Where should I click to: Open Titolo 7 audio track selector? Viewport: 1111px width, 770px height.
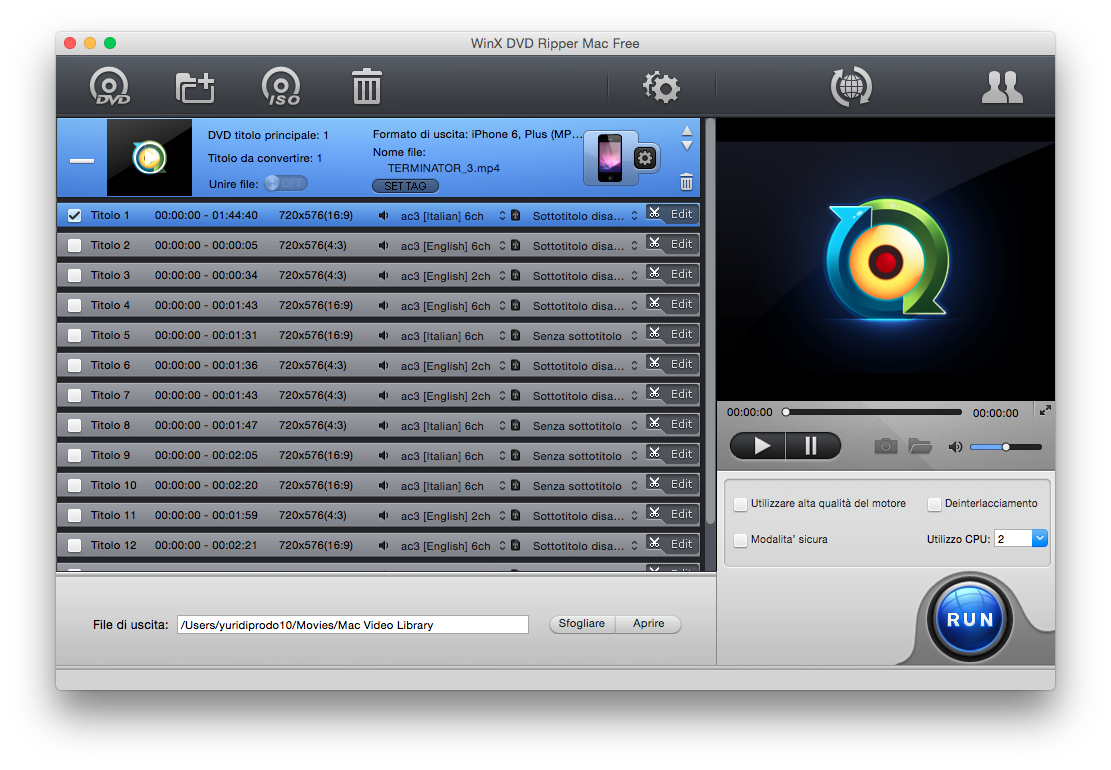[x=502, y=395]
